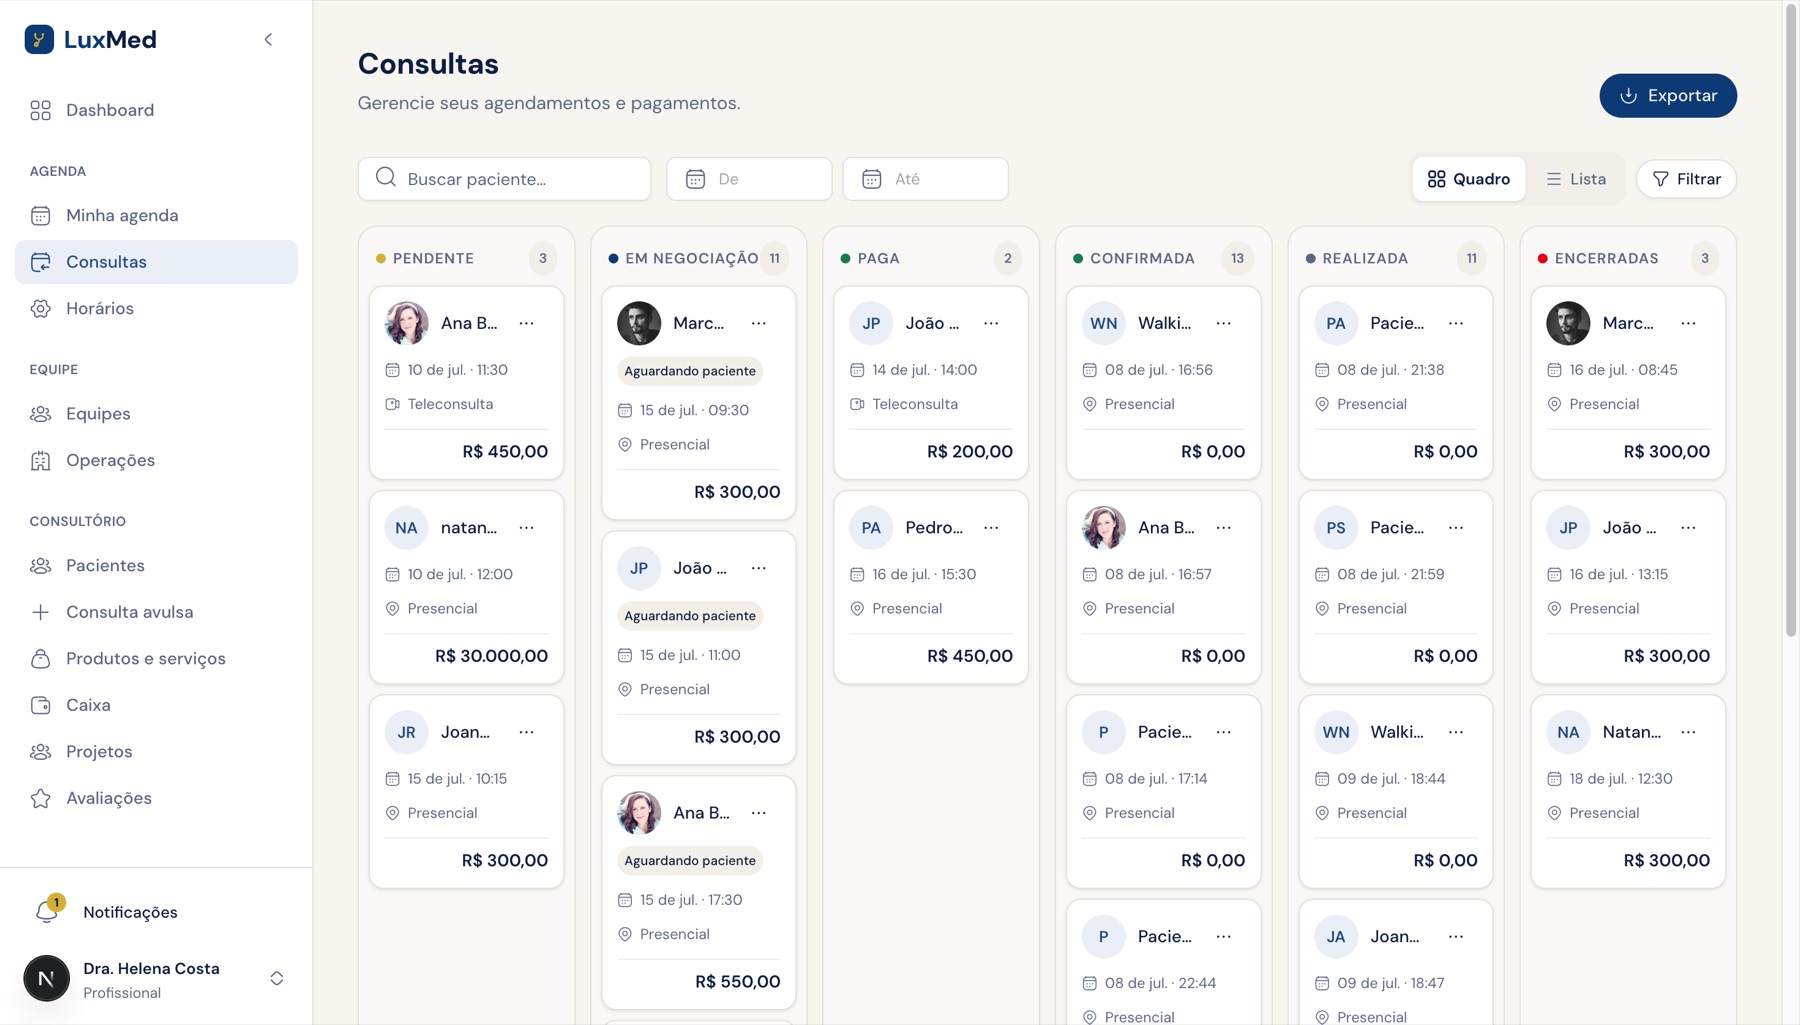Open the Até date picker field
This screenshot has width=1800, height=1025.
coord(925,179)
